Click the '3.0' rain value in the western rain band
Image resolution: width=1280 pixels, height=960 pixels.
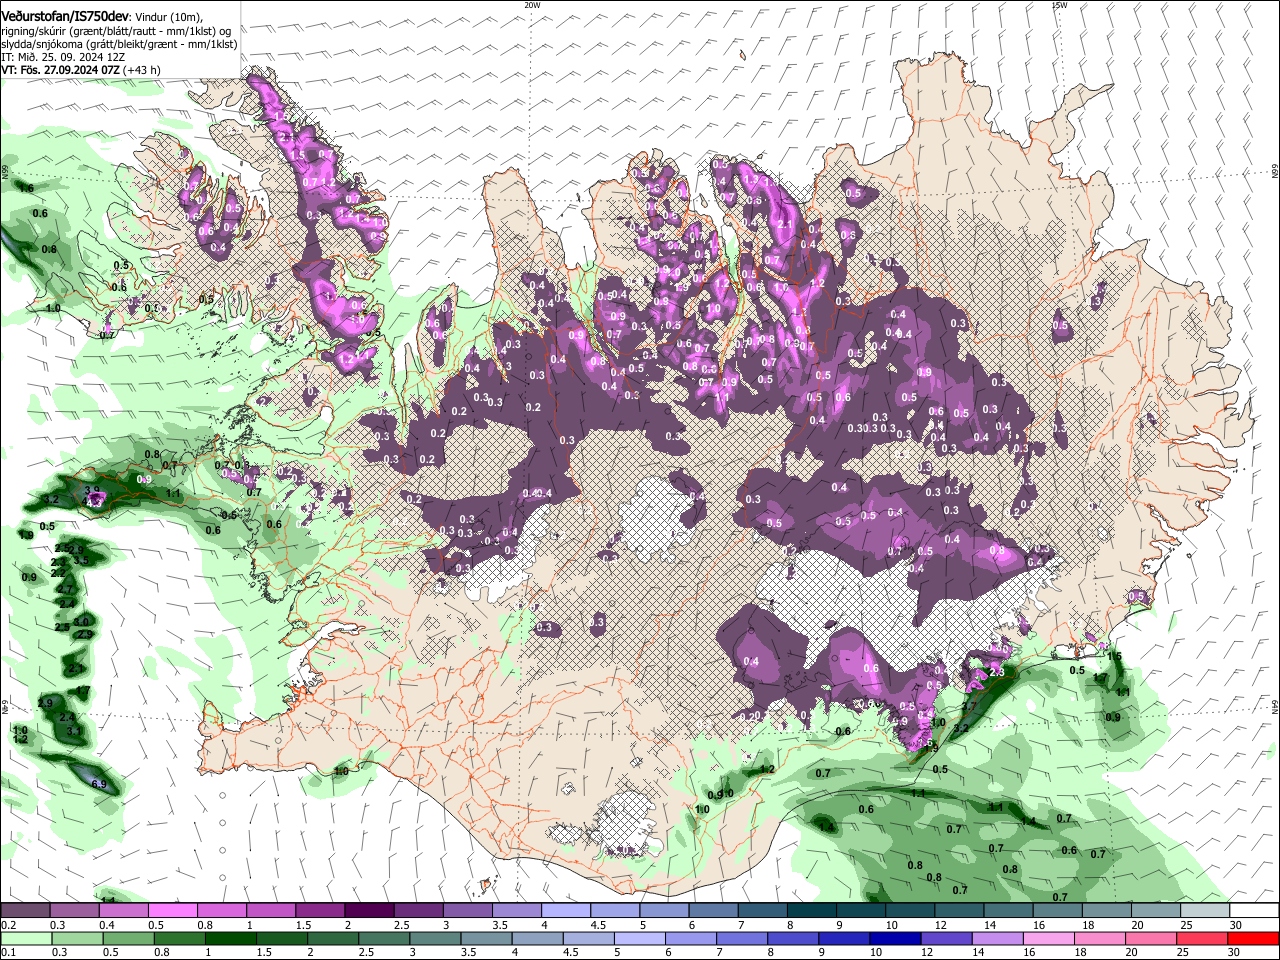point(82,621)
